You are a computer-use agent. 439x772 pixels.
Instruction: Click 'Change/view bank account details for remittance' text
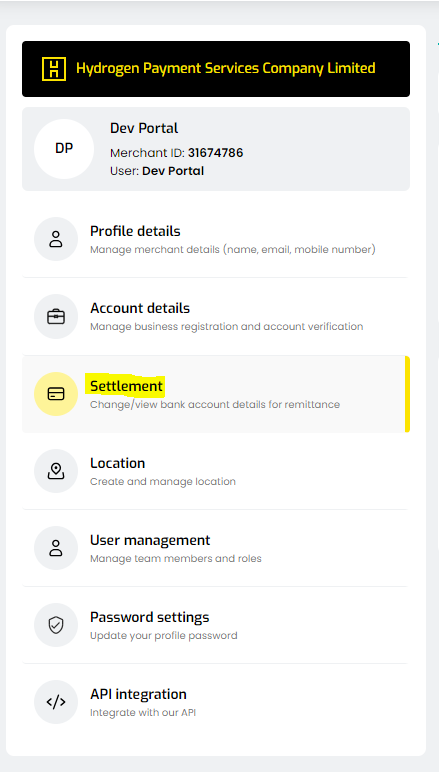coord(215,405)
